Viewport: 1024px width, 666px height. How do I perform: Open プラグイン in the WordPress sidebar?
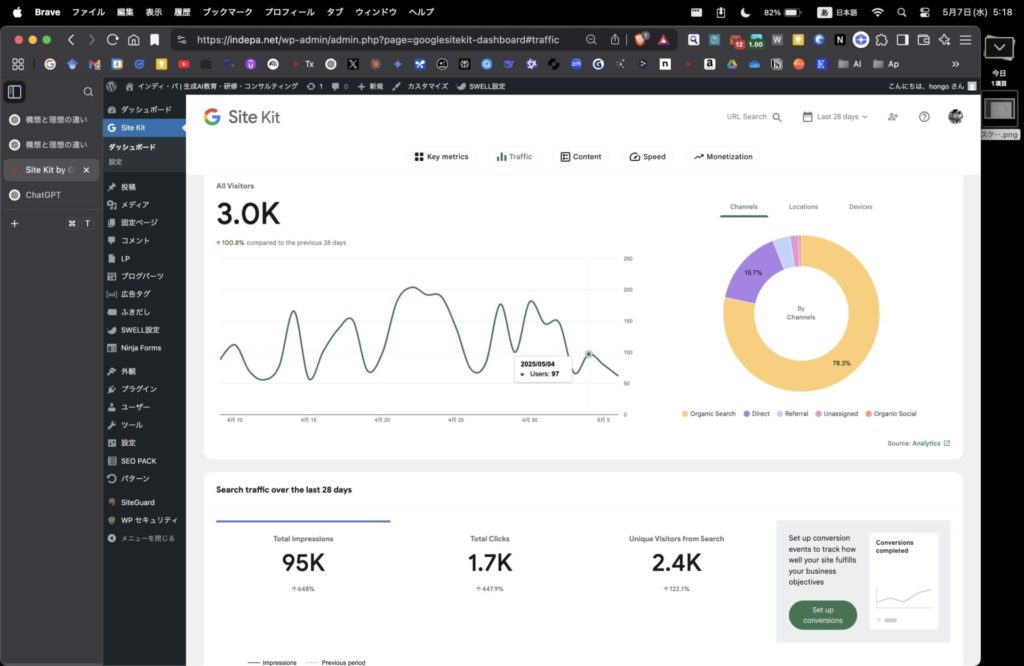[x=138, y=388]
